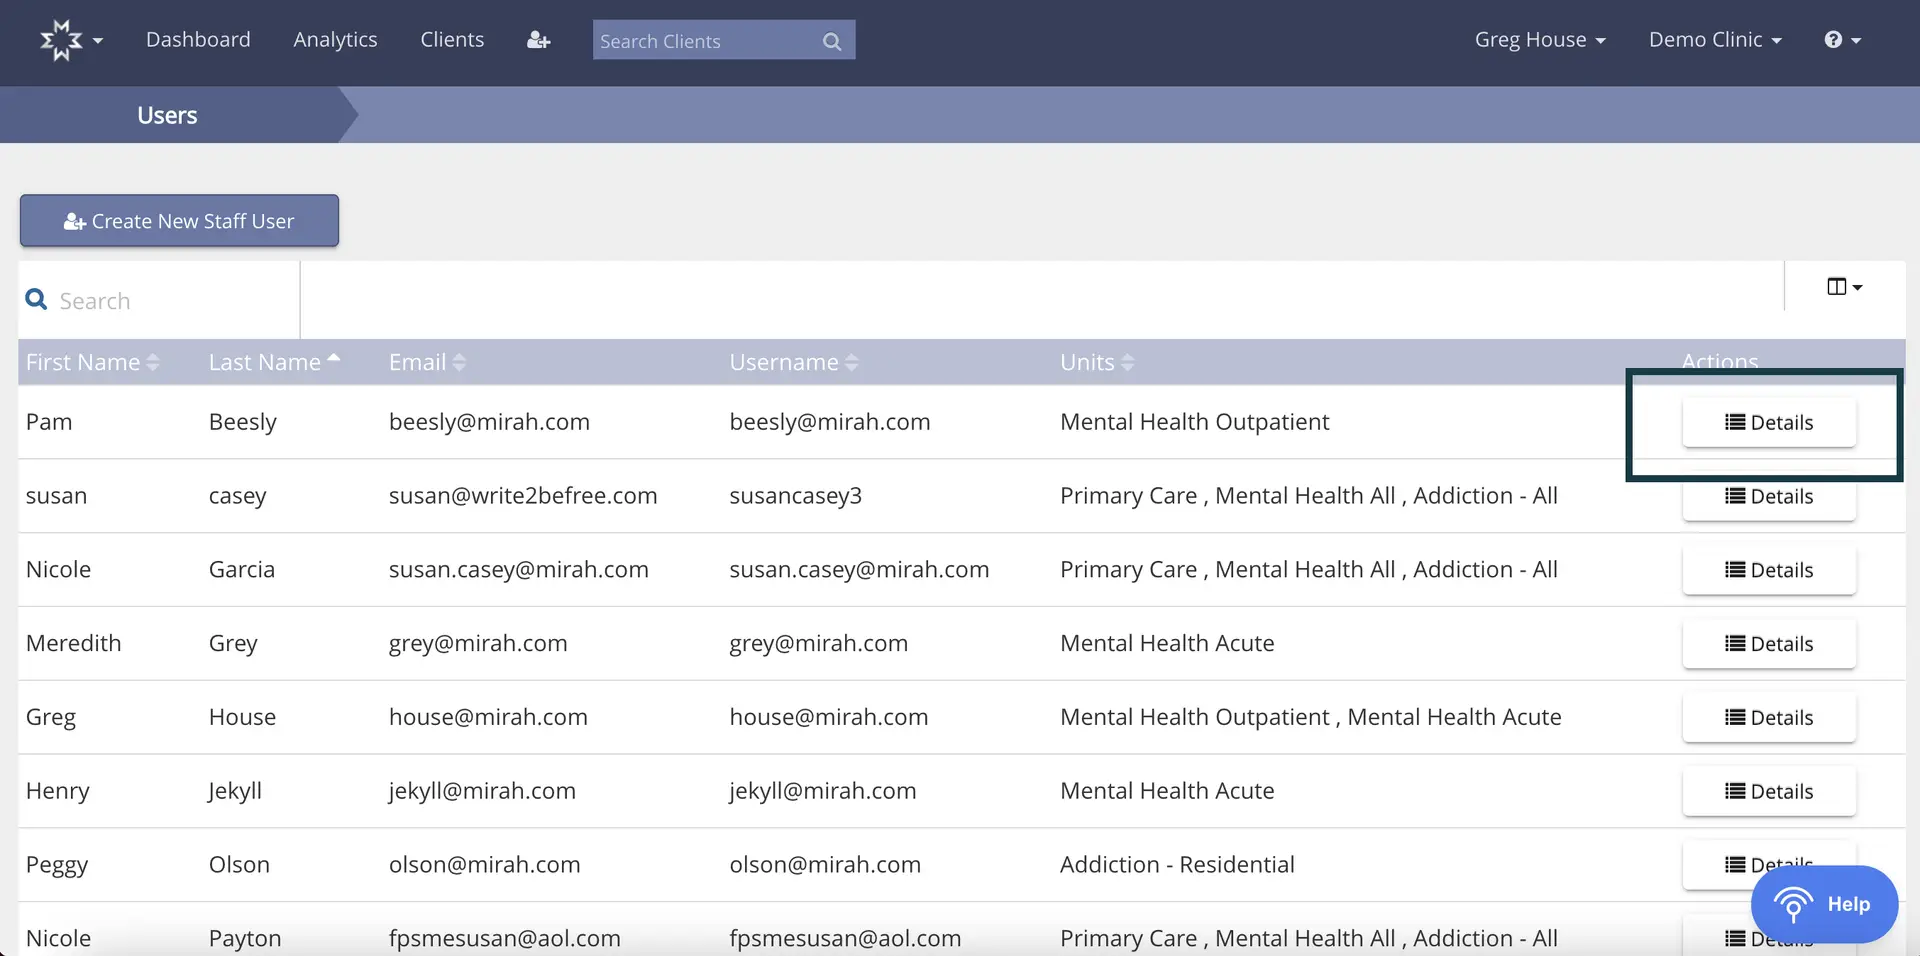Expand the caret next to the Mirah logo
Image resolution: width=1920 pixels, height=956 pixels.
98,43
